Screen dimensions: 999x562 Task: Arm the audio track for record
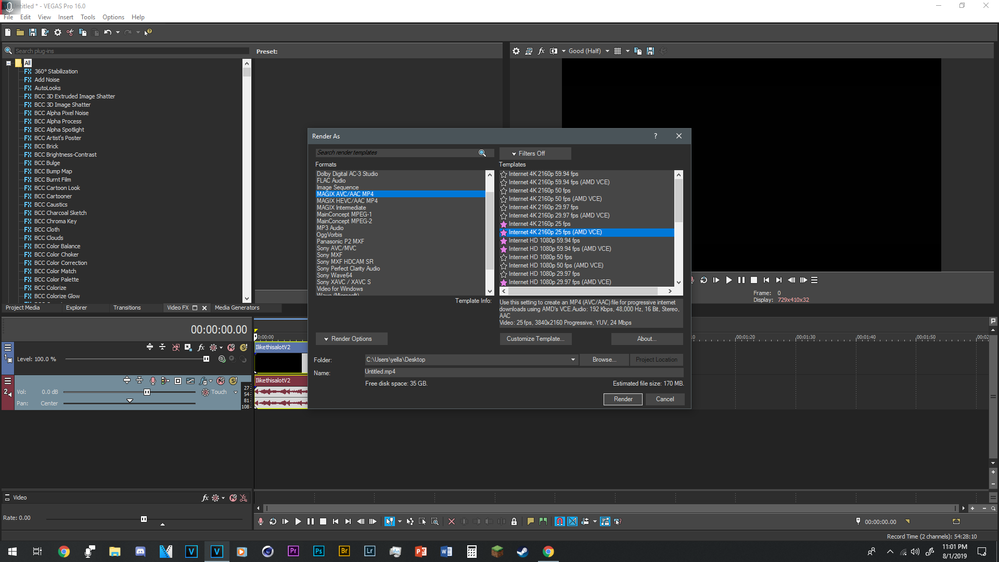pos(152,381)
